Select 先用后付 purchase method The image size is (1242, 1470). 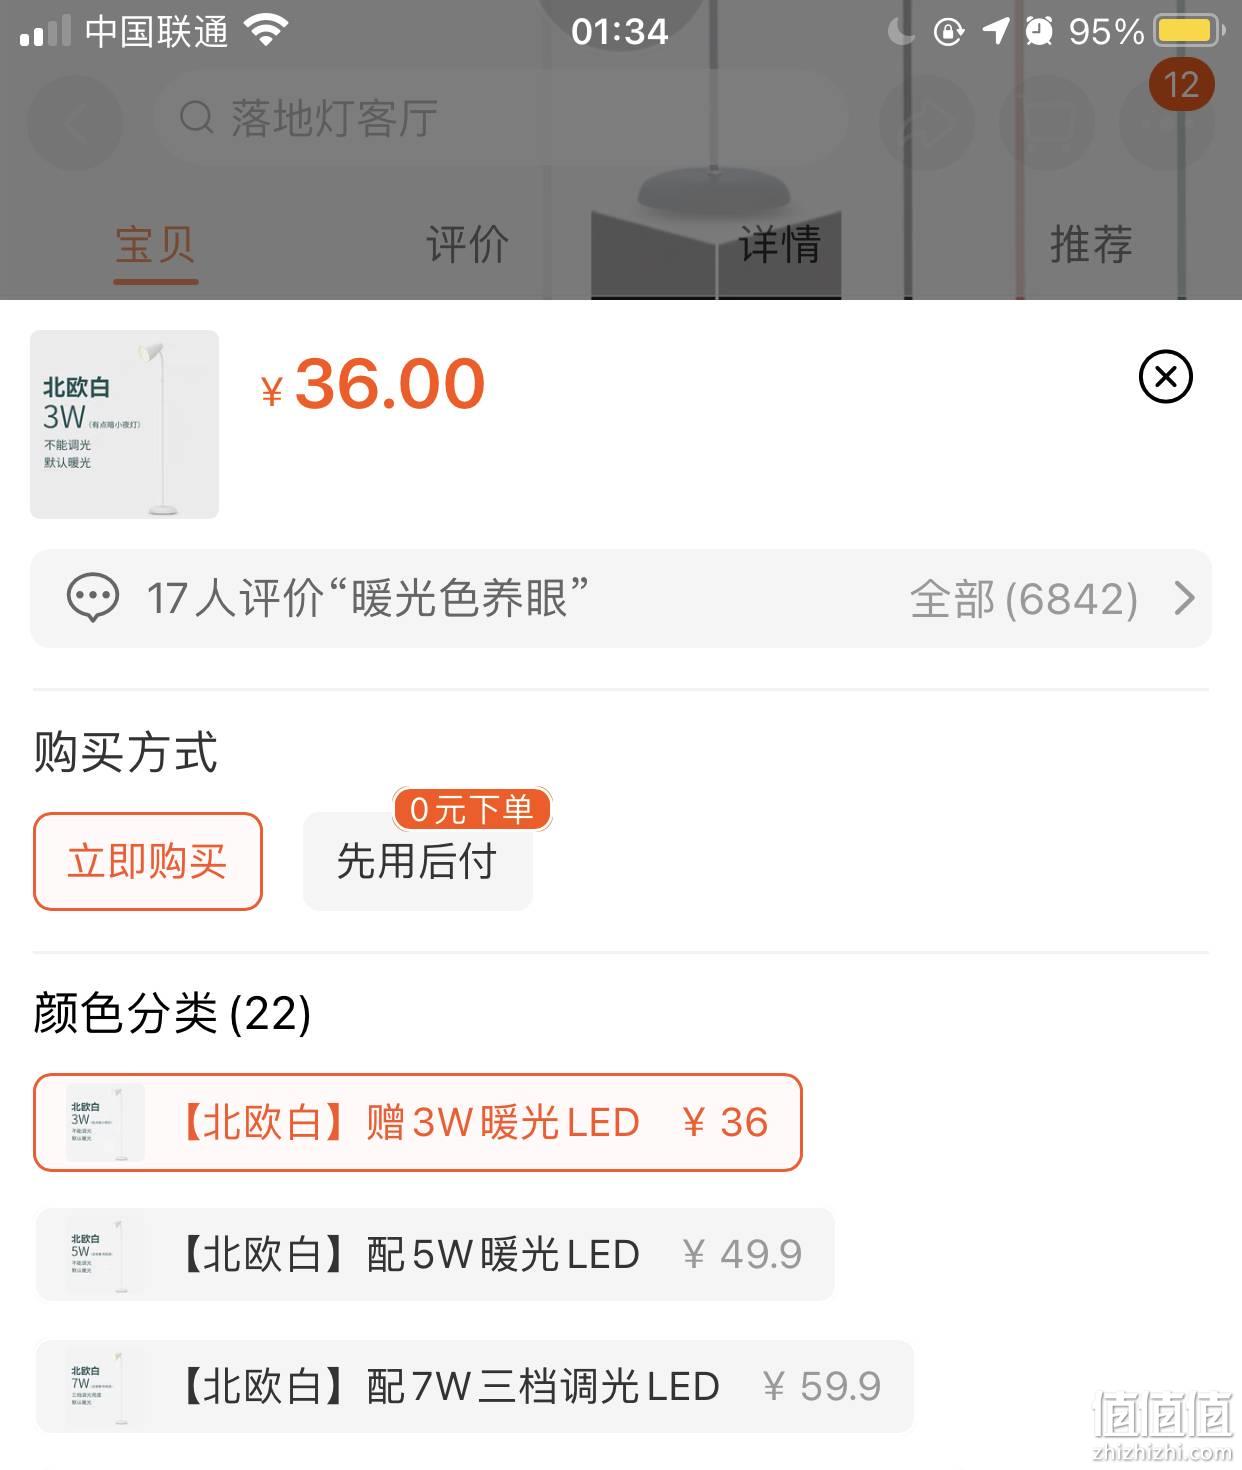pos(418,861)
